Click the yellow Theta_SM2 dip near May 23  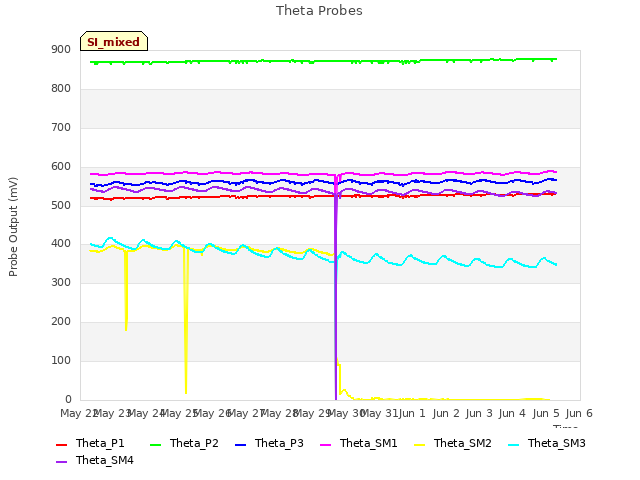(126, 291)
